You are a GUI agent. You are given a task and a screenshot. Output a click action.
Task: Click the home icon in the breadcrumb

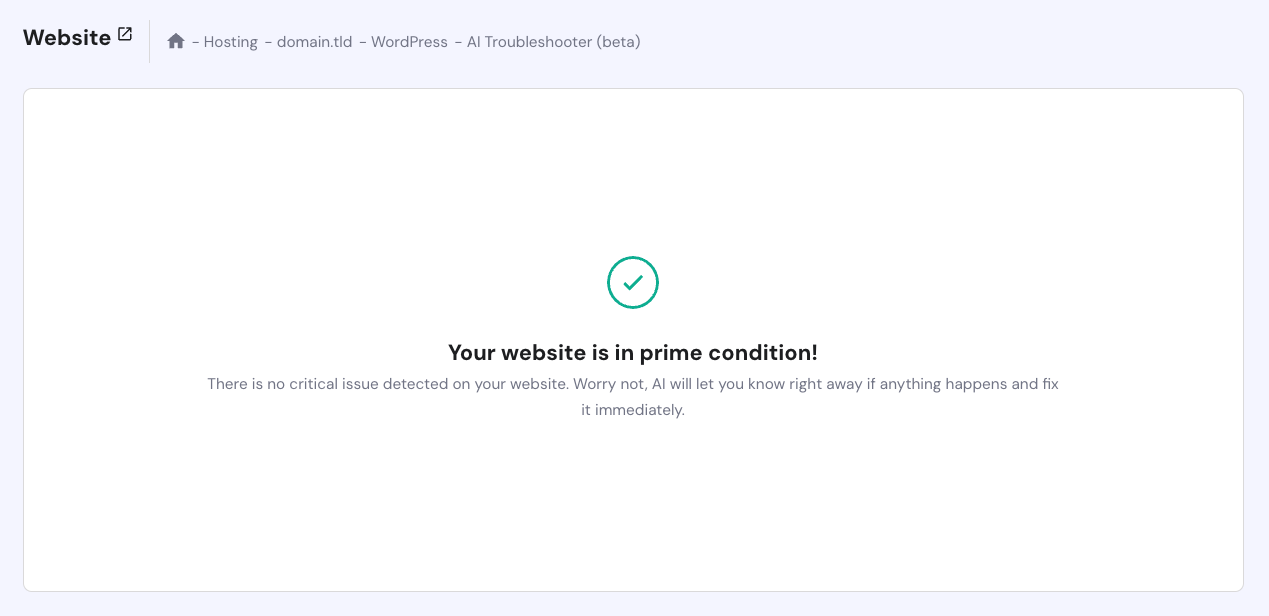[x=177, y=41]
